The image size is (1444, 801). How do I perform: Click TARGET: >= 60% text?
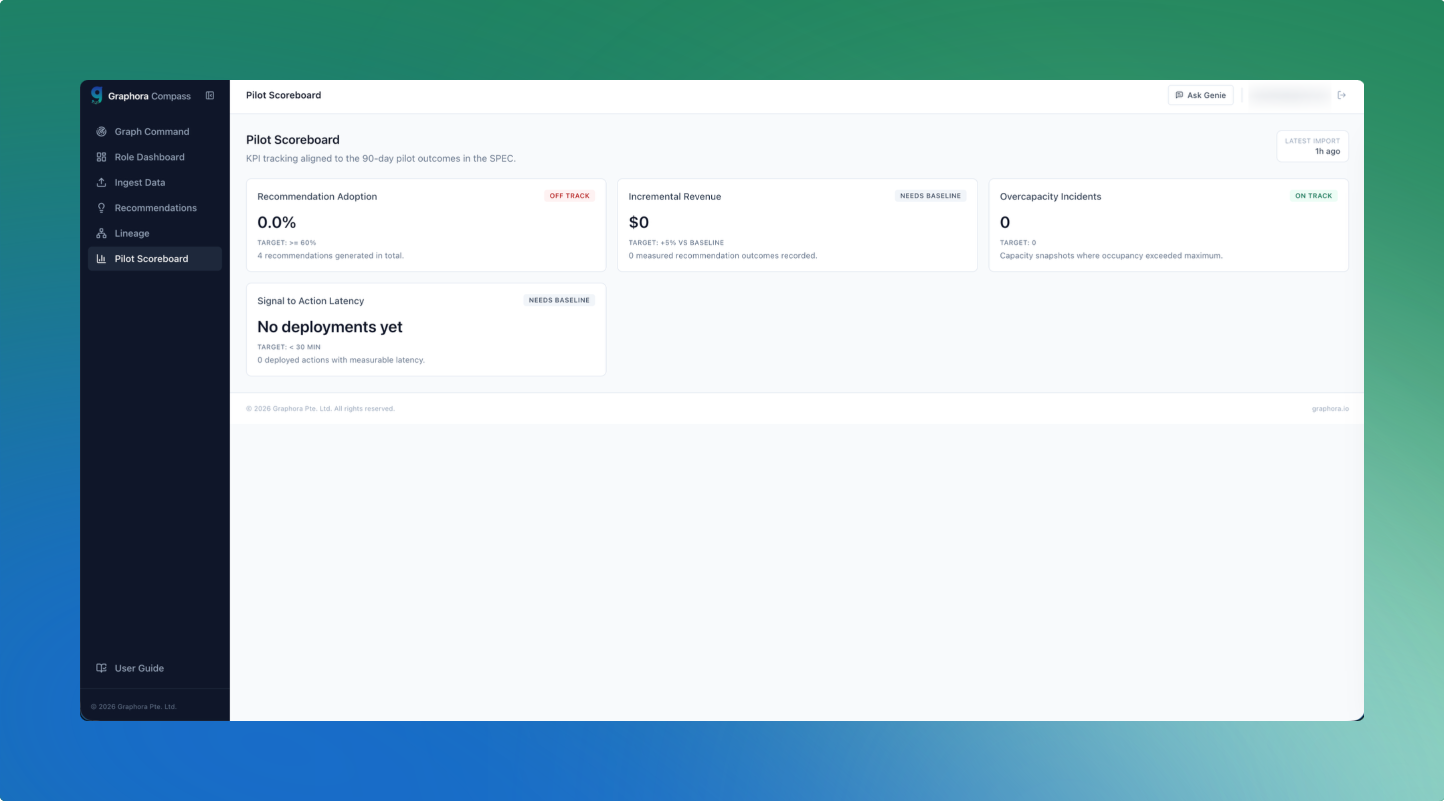click(287, 243)
